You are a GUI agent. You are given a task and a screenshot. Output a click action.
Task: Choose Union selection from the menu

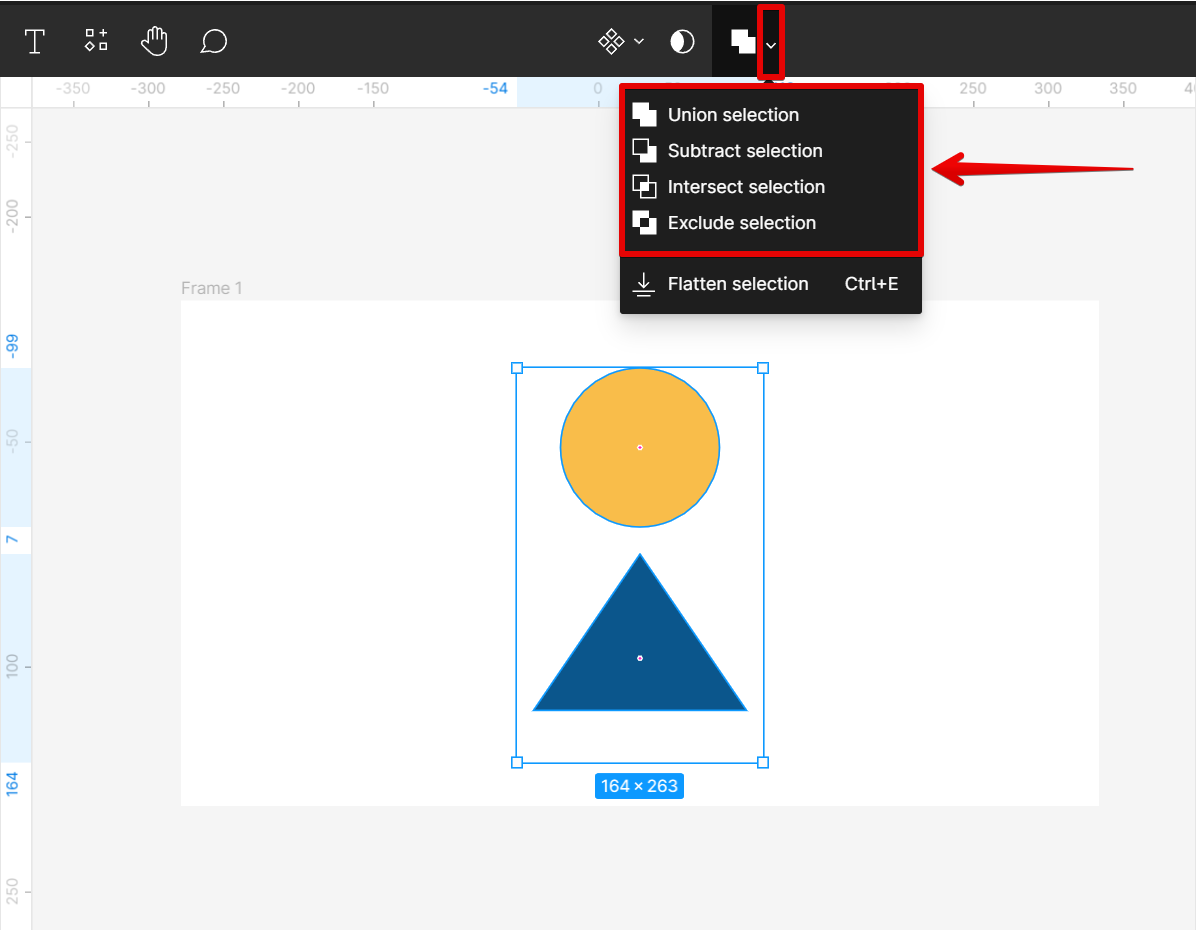[x=732, y=115]
